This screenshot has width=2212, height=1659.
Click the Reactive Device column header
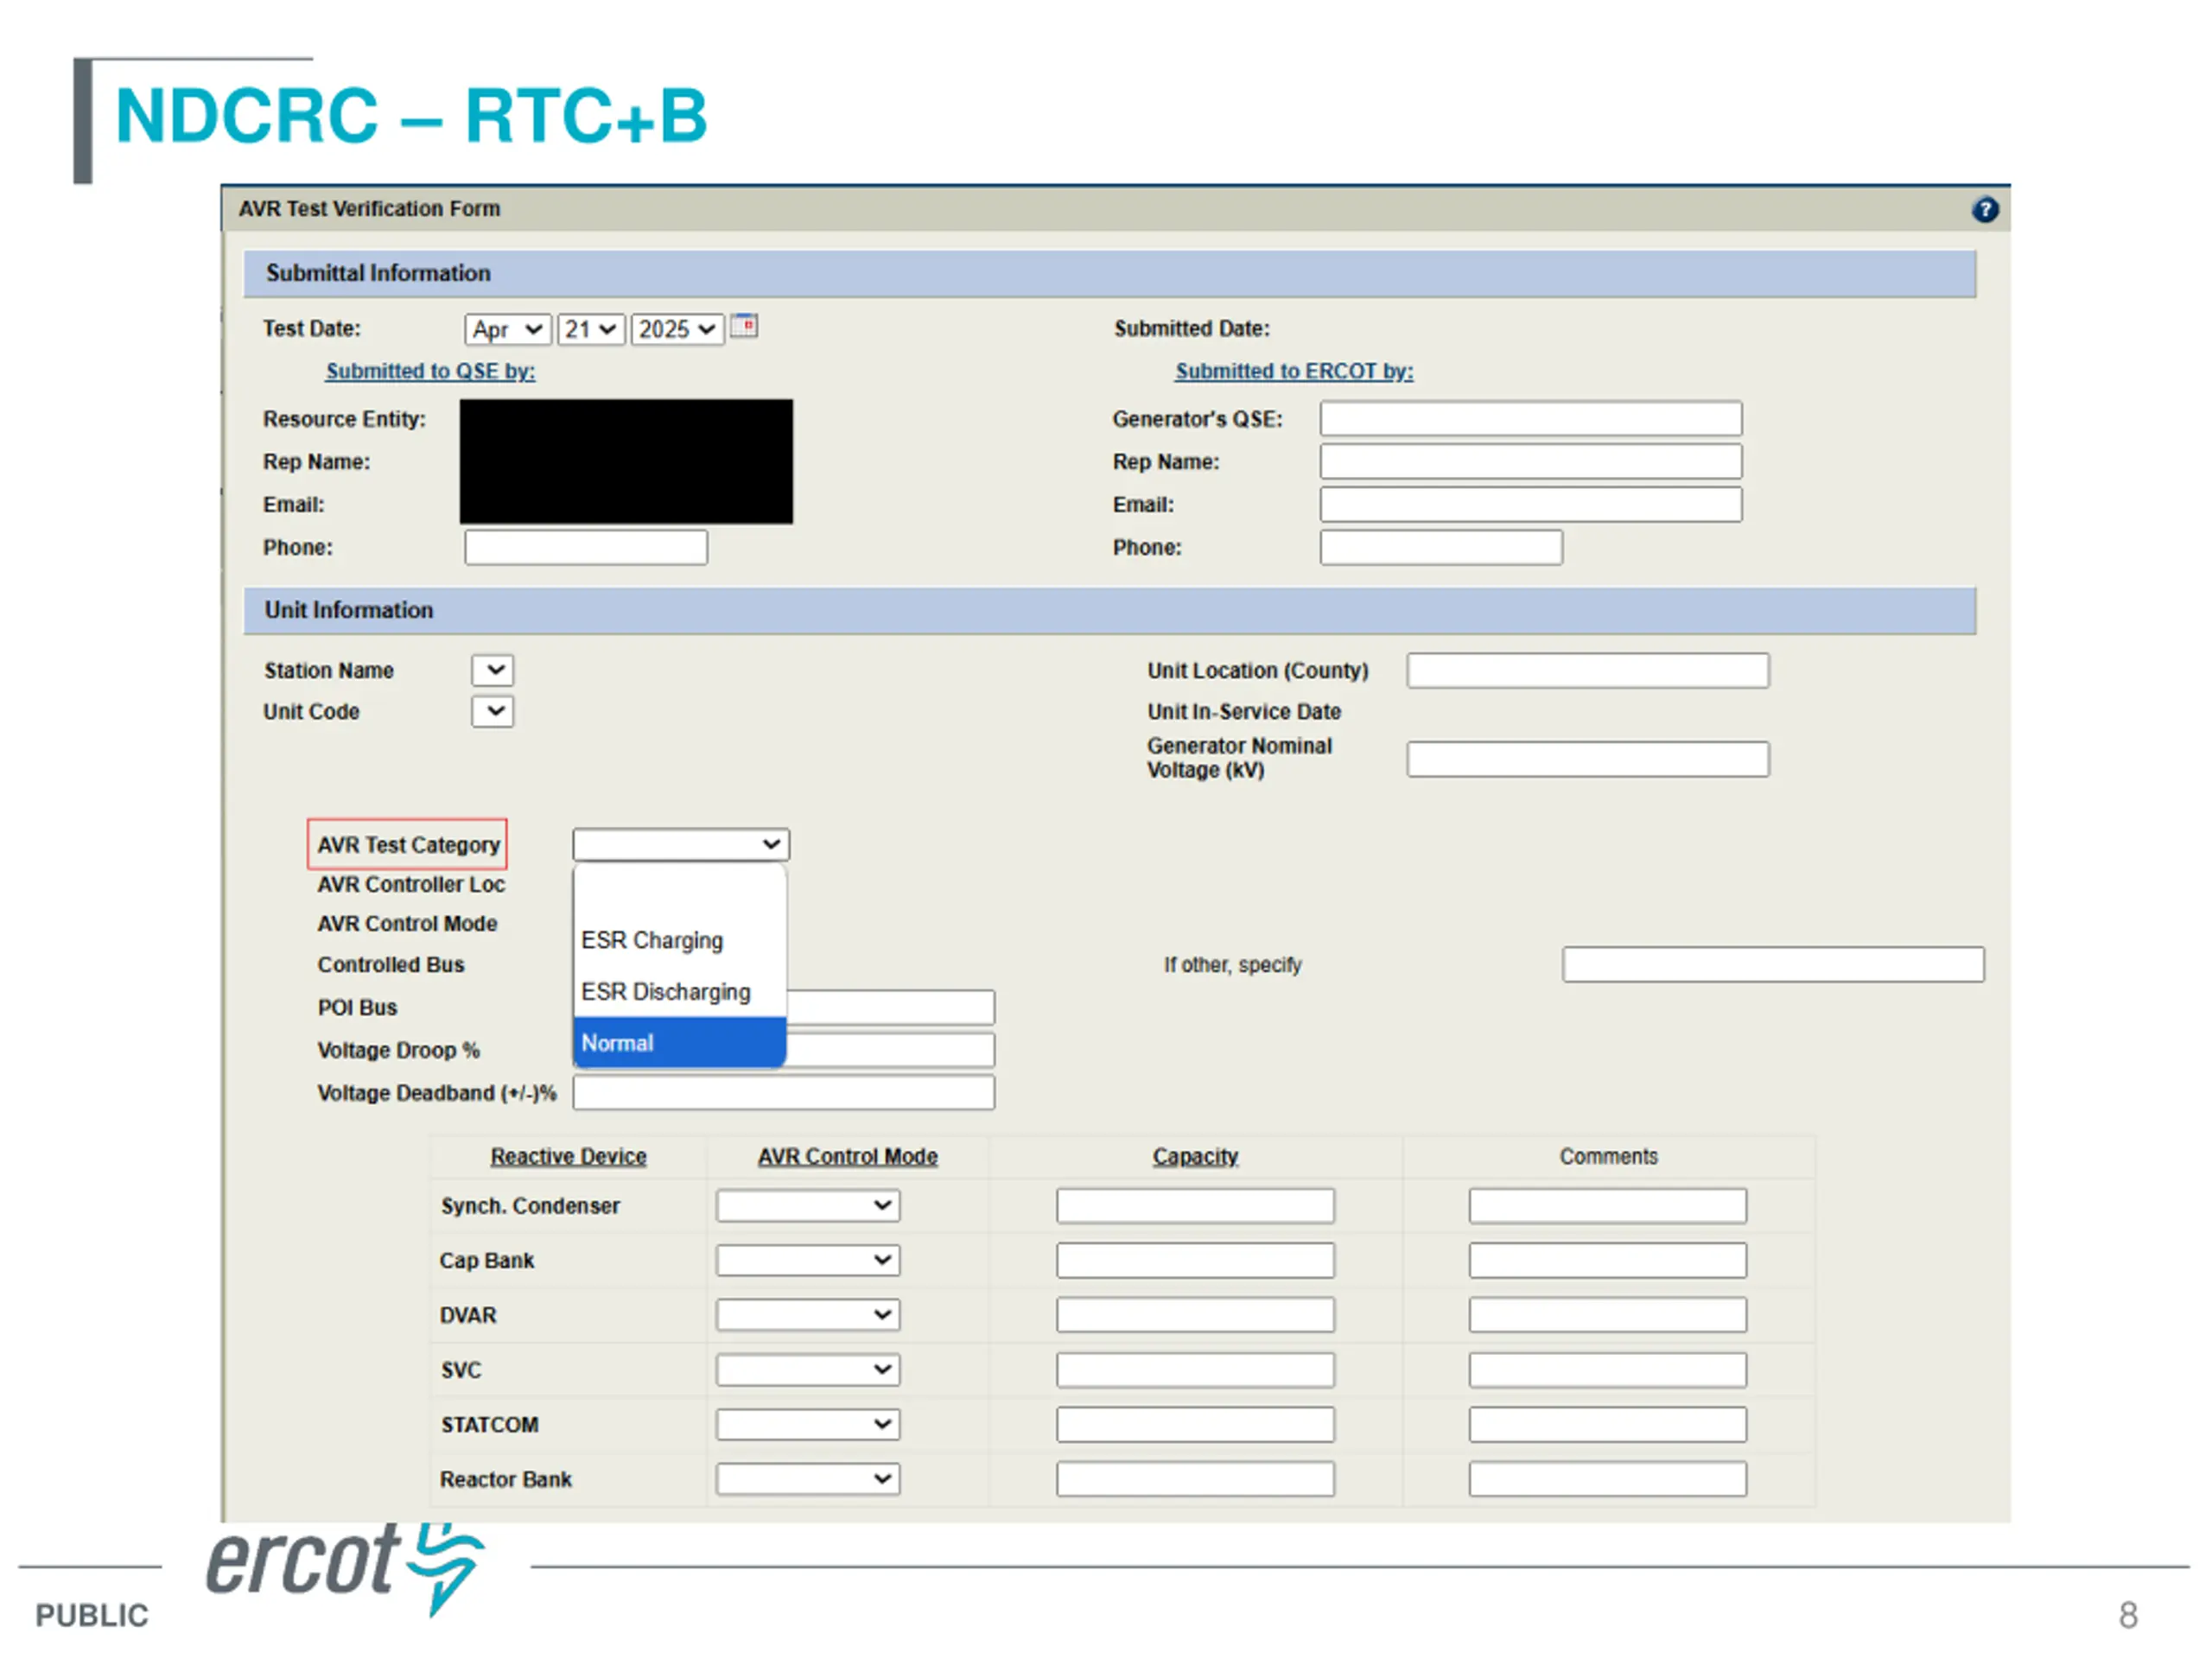click(x=568, y=1156)
